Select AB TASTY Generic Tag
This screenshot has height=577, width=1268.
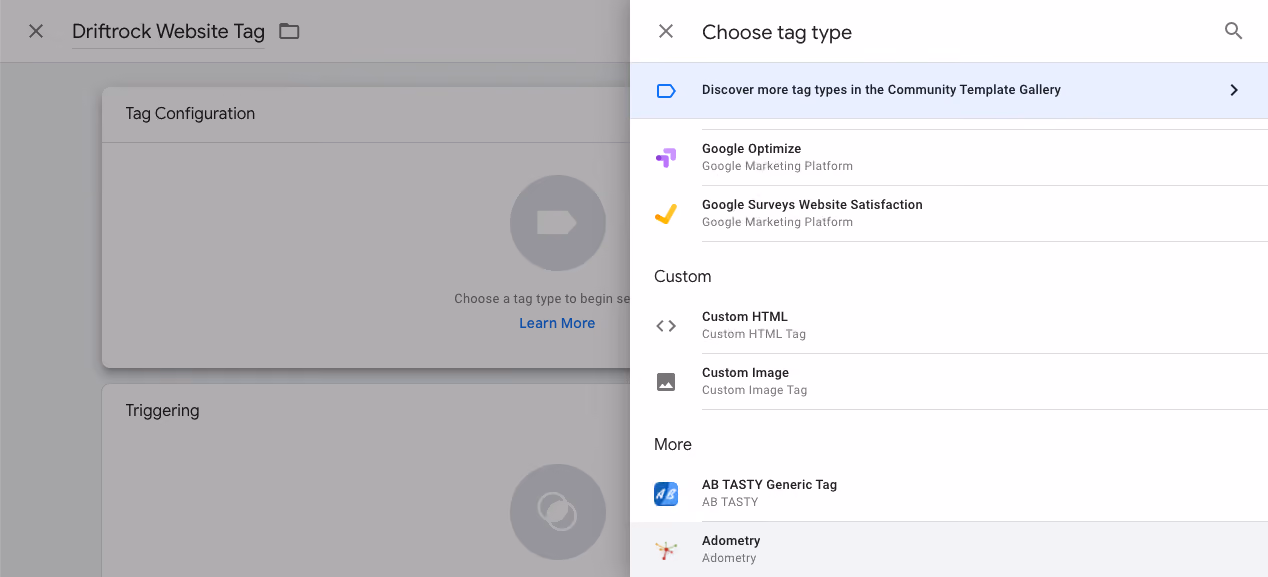(949, 493)
